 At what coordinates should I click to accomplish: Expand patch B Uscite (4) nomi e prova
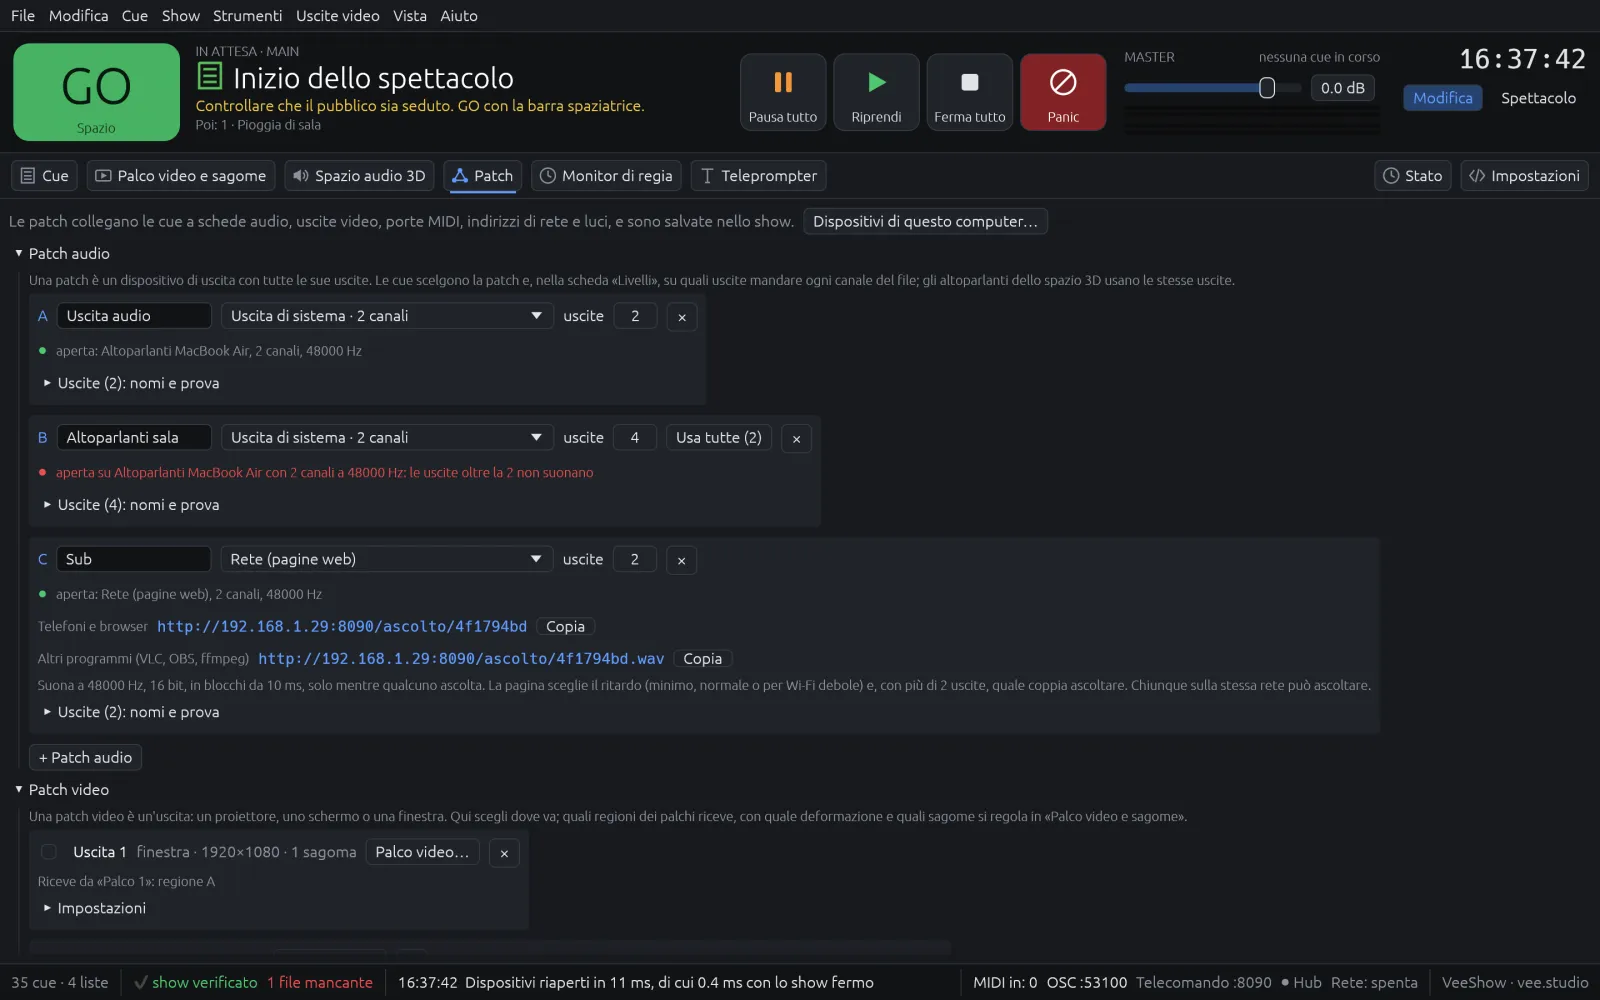(x=131, y=505)
